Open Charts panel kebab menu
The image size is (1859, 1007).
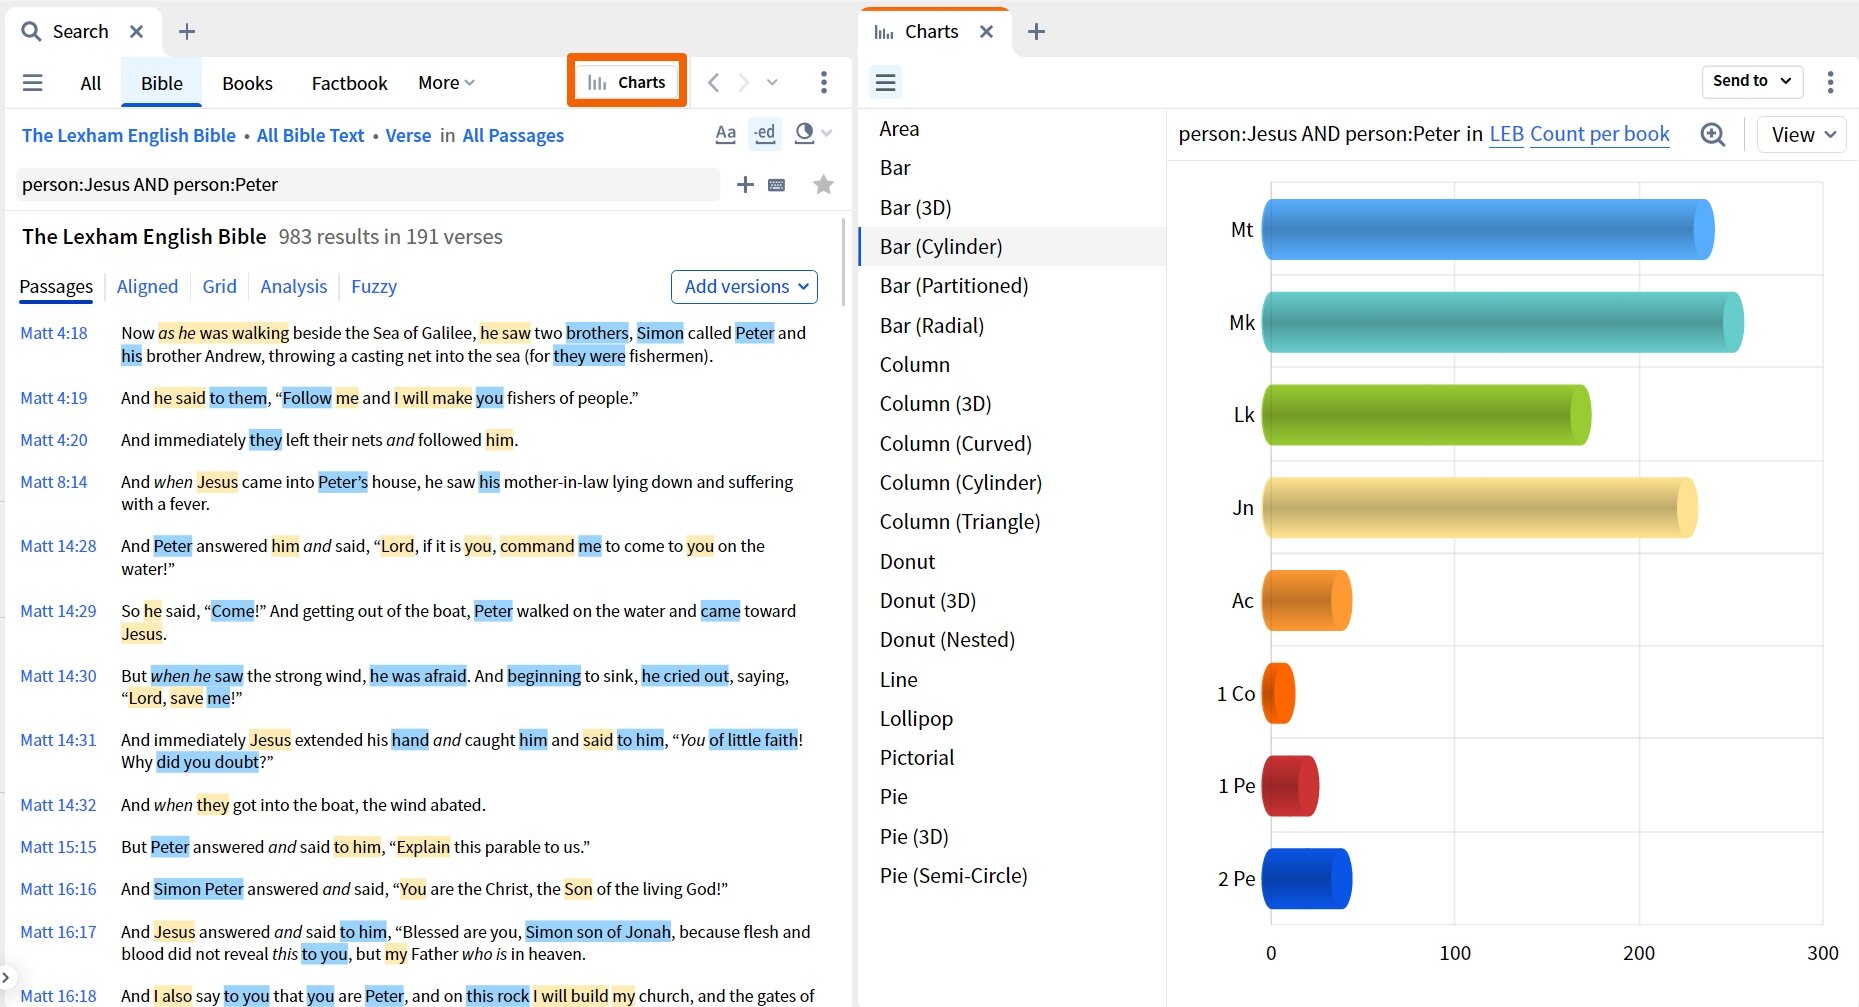coord(1831,82)
